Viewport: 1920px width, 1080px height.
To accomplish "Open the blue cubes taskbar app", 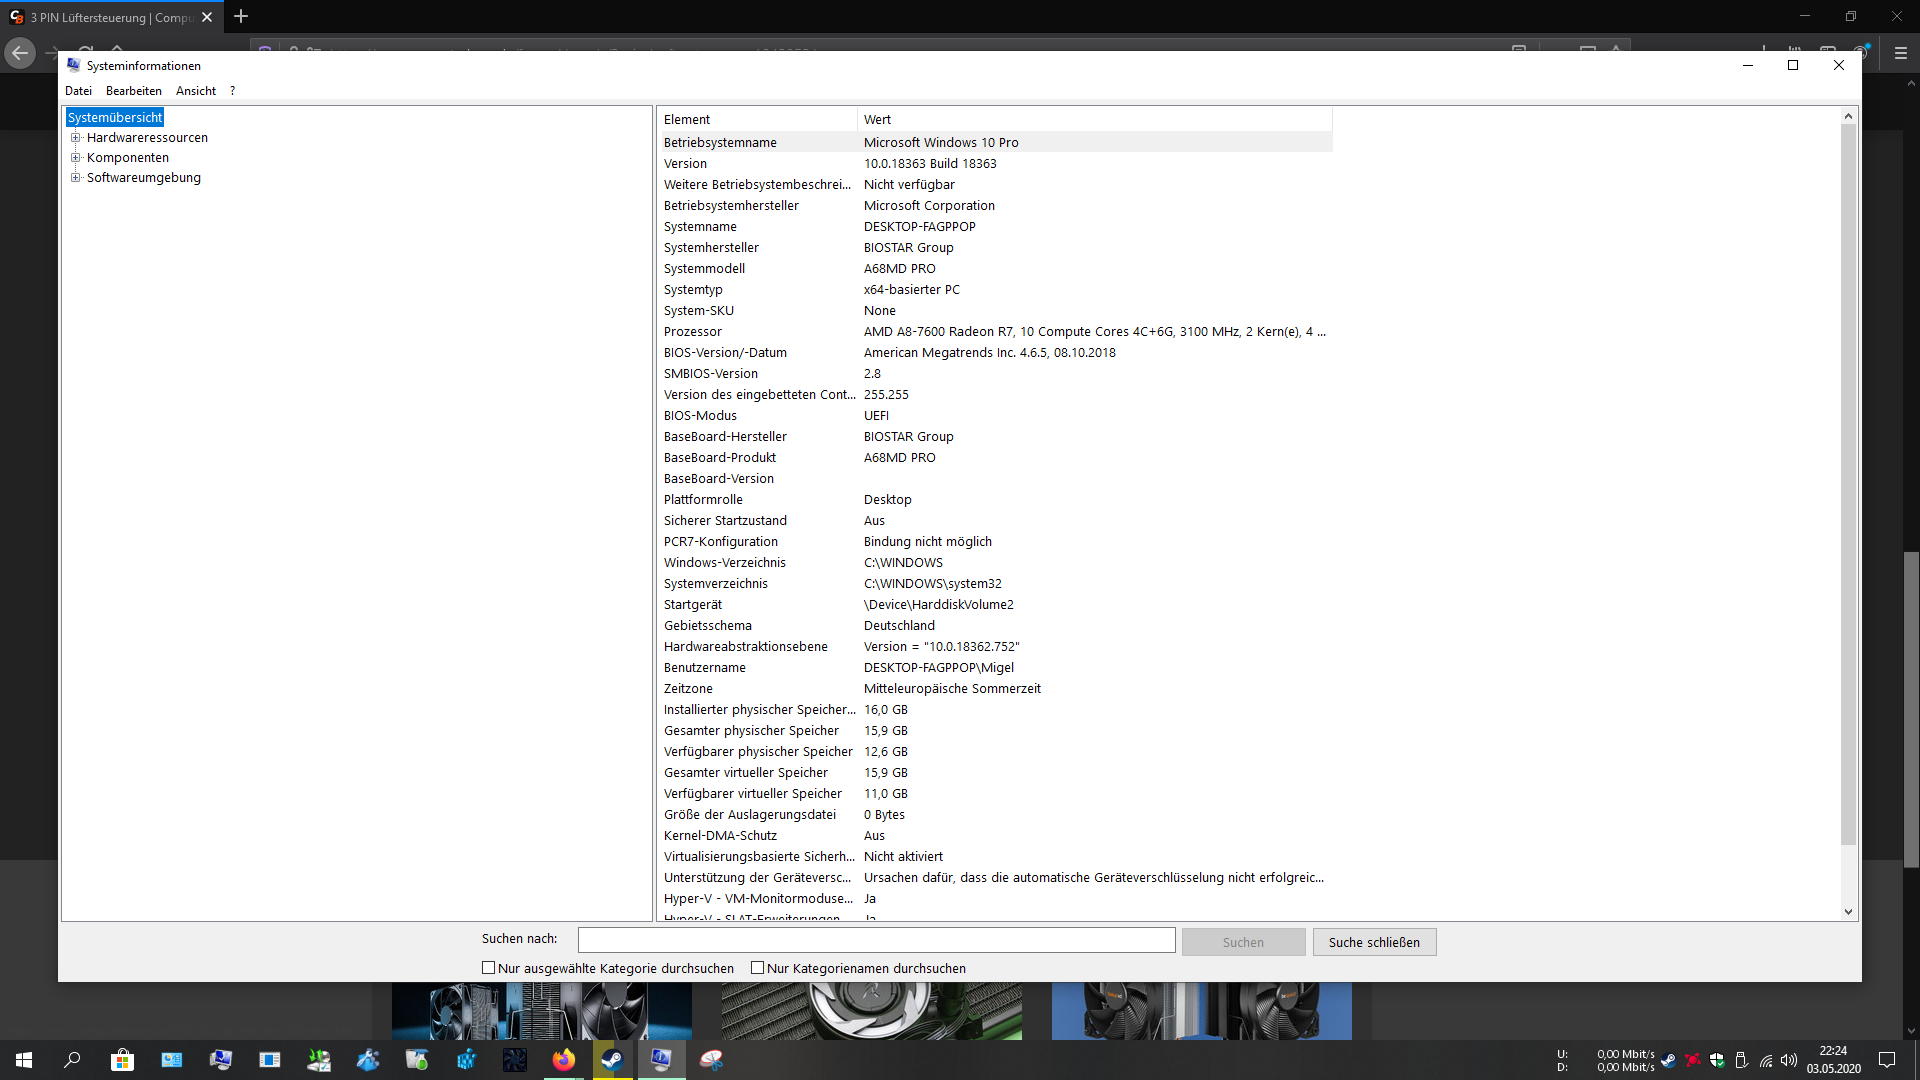I will 466,1060.
